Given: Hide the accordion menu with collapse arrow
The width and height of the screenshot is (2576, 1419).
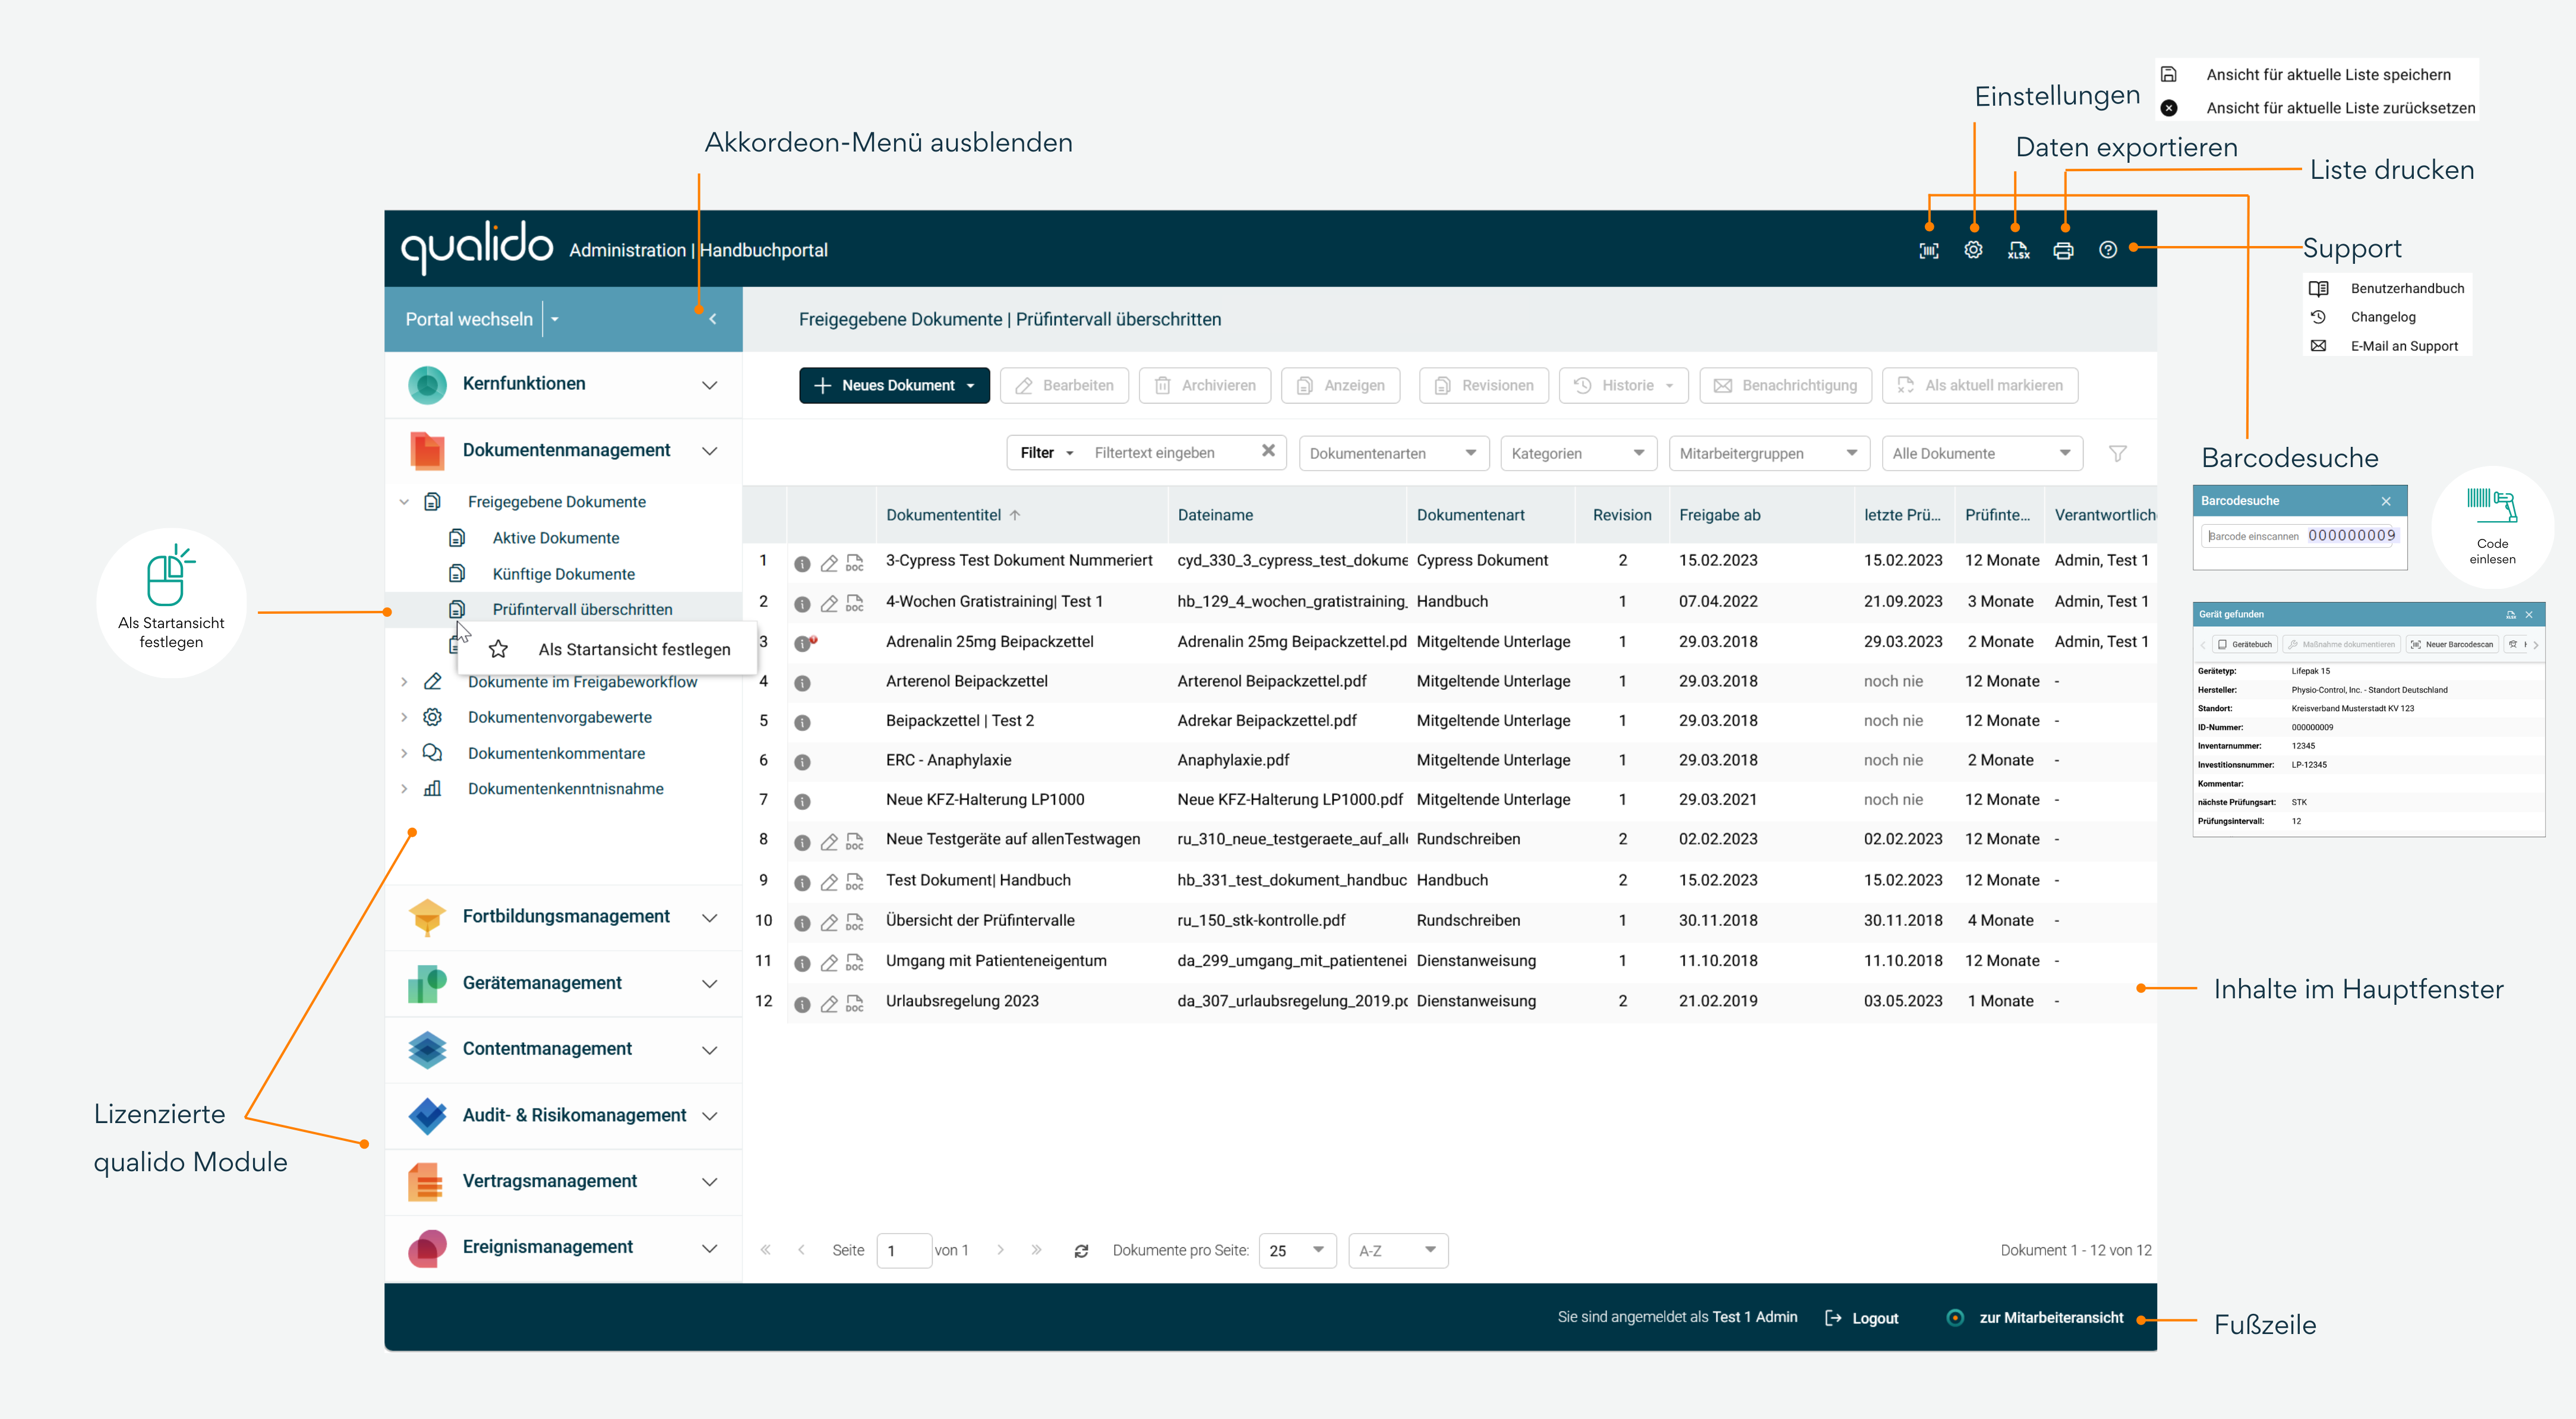Looking at the screenshot, I should (x=713, y=319).
